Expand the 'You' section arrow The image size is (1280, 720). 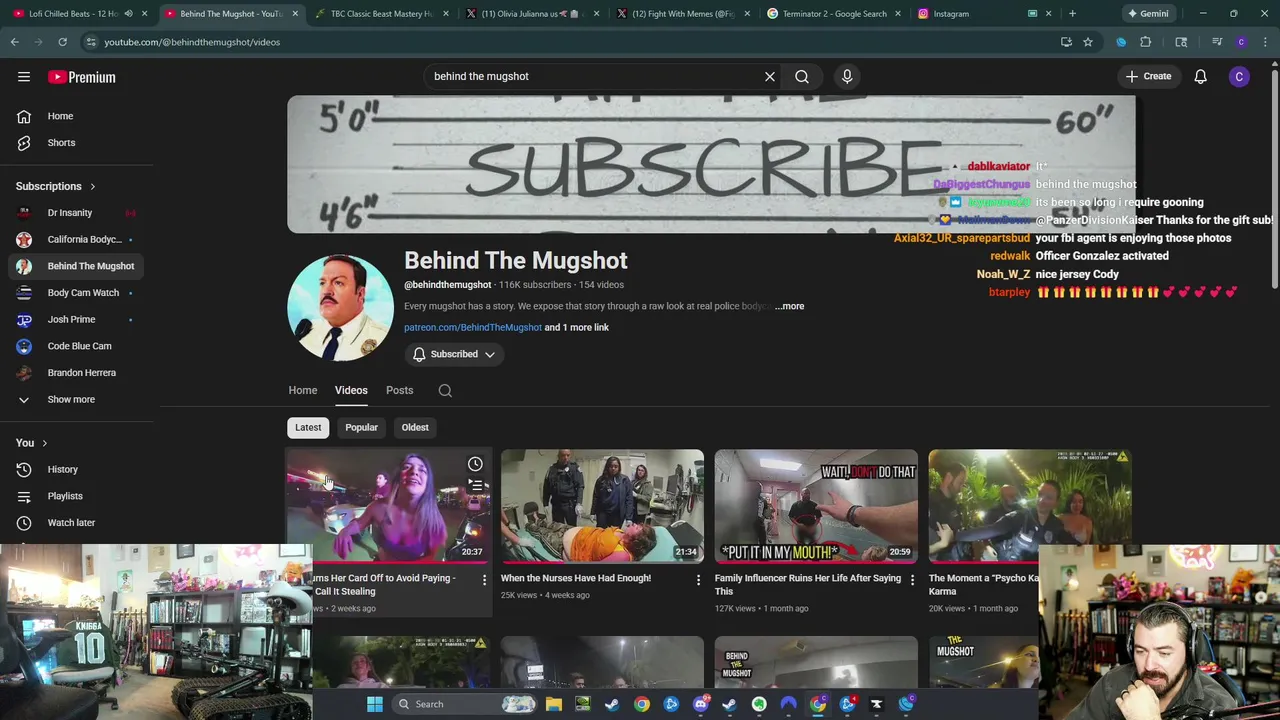click(x=44, y=443)
